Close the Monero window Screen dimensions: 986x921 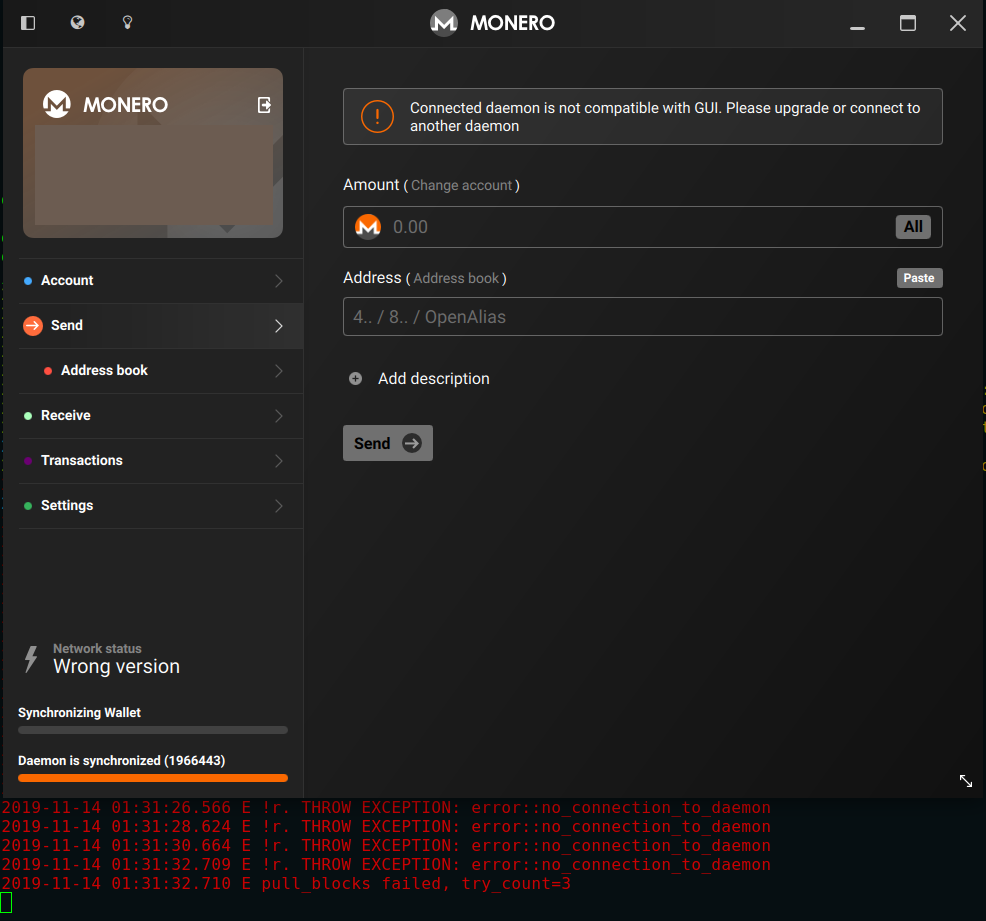coord(958,23)
